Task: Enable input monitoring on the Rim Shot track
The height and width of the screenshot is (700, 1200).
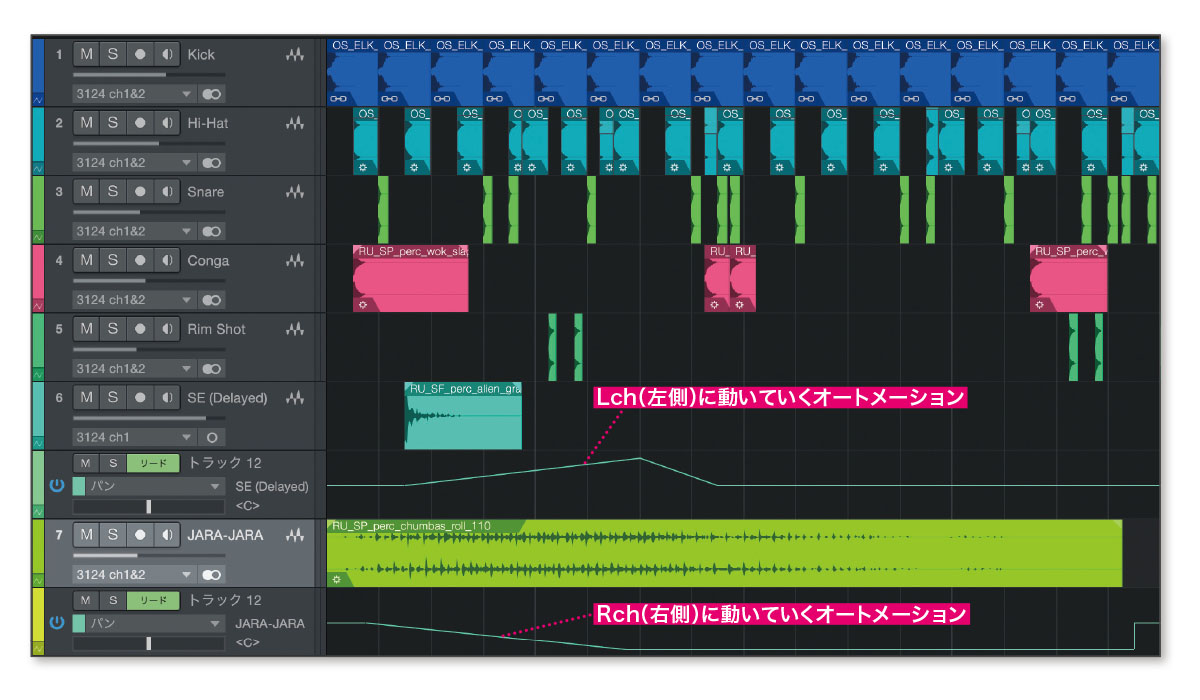Action: pyautogui.click(x=167, y=329)
